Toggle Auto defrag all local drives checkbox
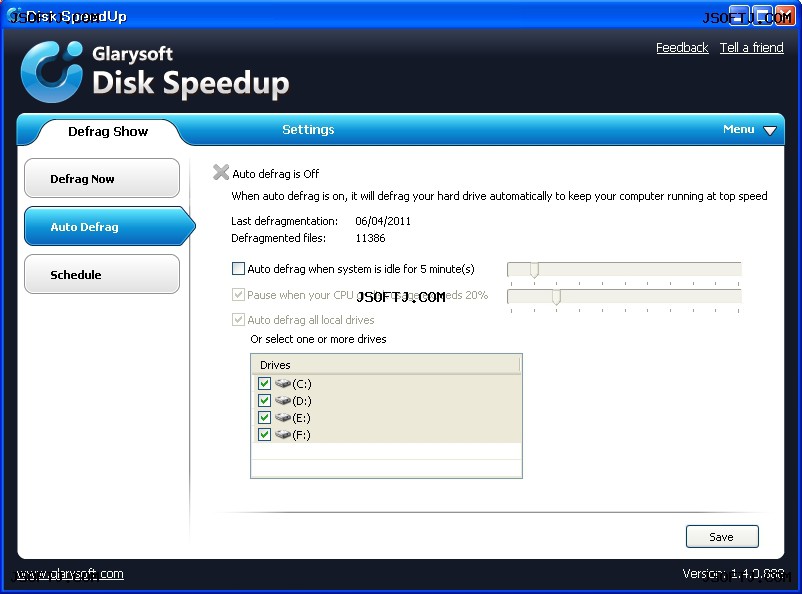 [x=238, y=320]
